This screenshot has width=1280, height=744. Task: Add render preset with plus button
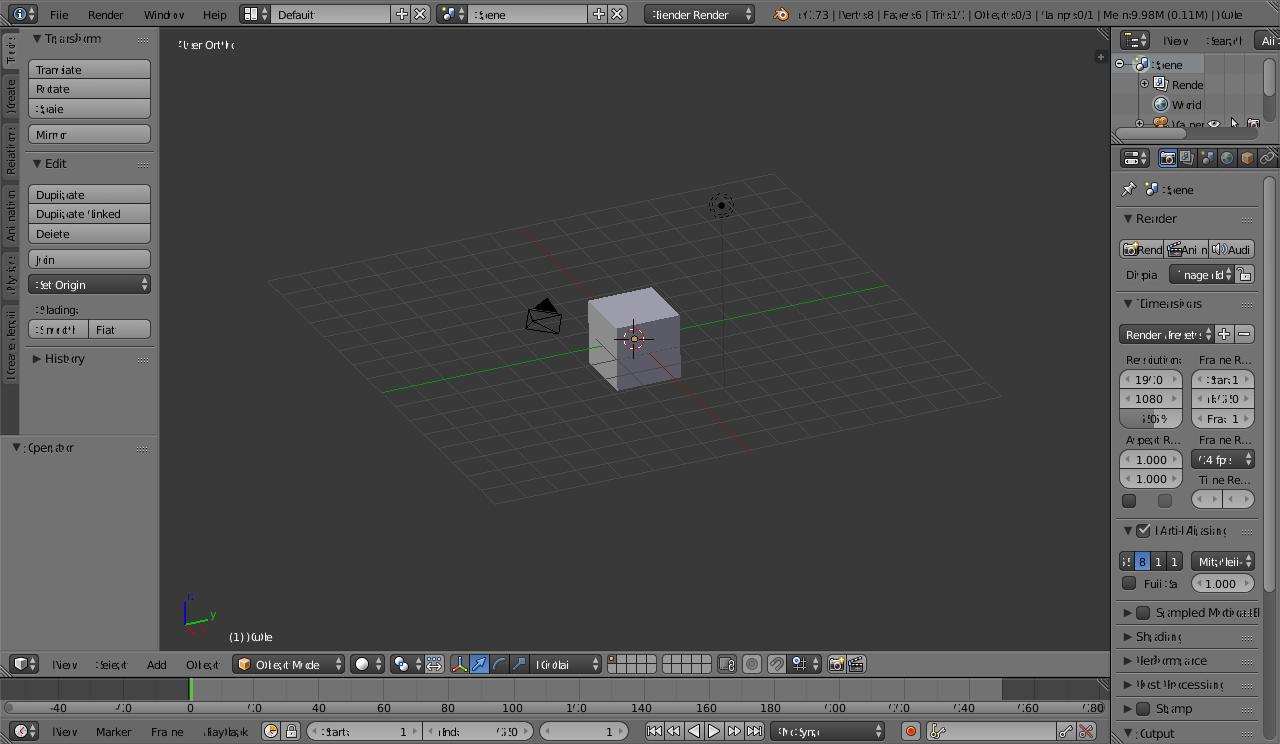(x=1224, y=334)
